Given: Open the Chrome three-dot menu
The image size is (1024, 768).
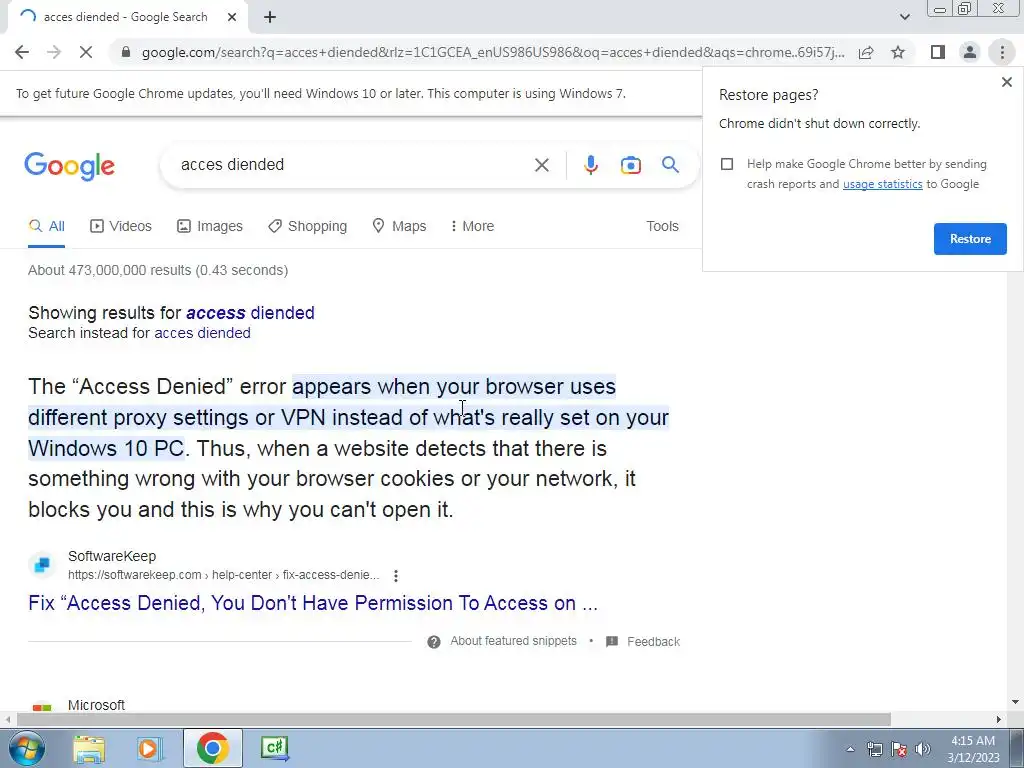Looking at the screenshot, I should (1002, 52).
